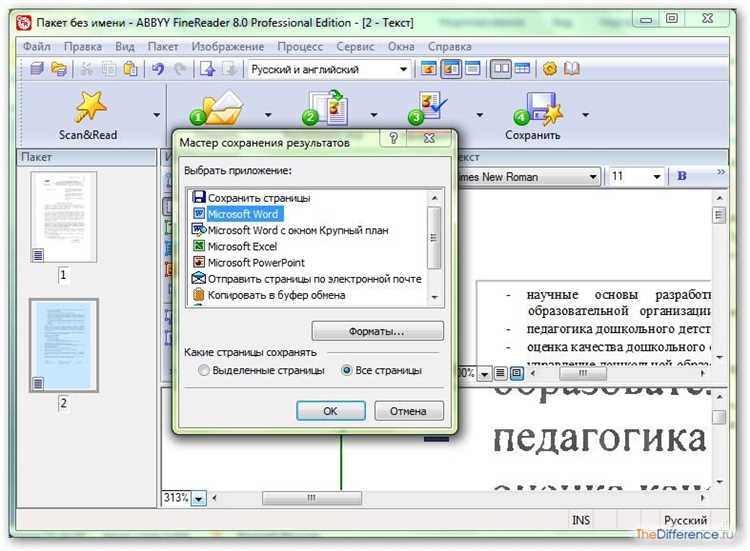This screenshot has width=750, height=551.
Task: Open the Правка menu
Action: pyautogui.click(x=83, y=46)
